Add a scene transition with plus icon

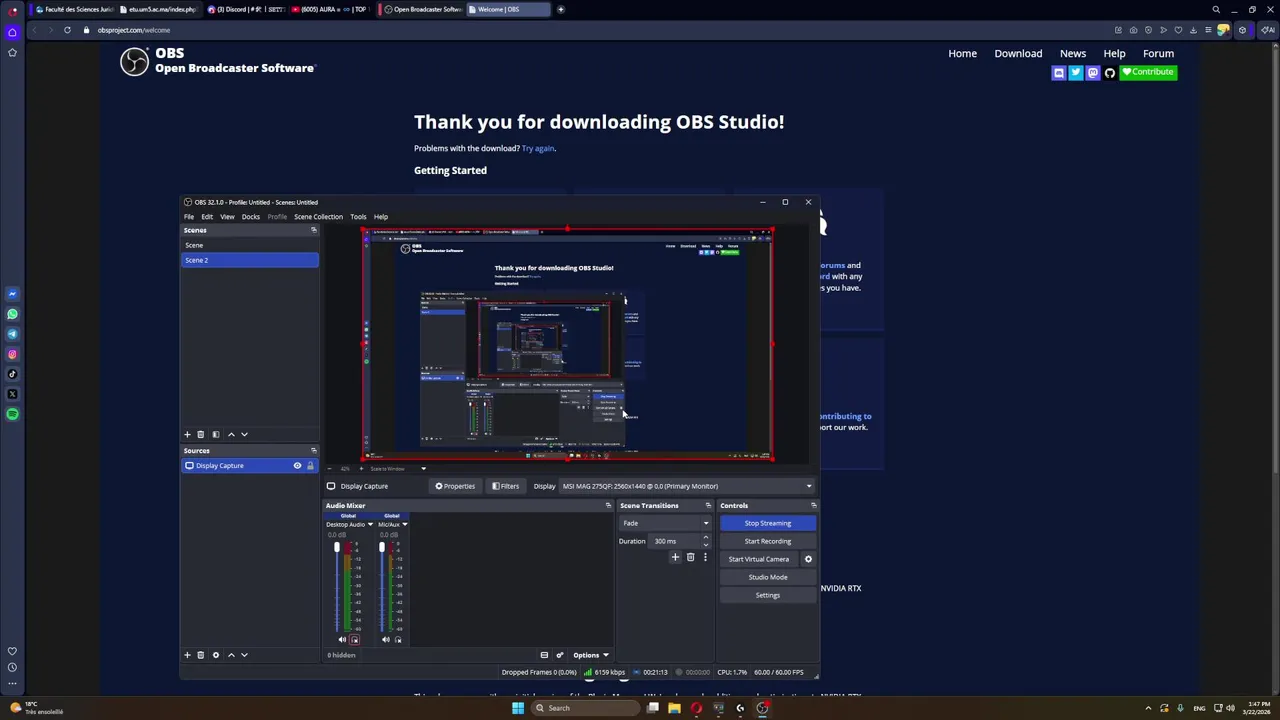[675, 558]
